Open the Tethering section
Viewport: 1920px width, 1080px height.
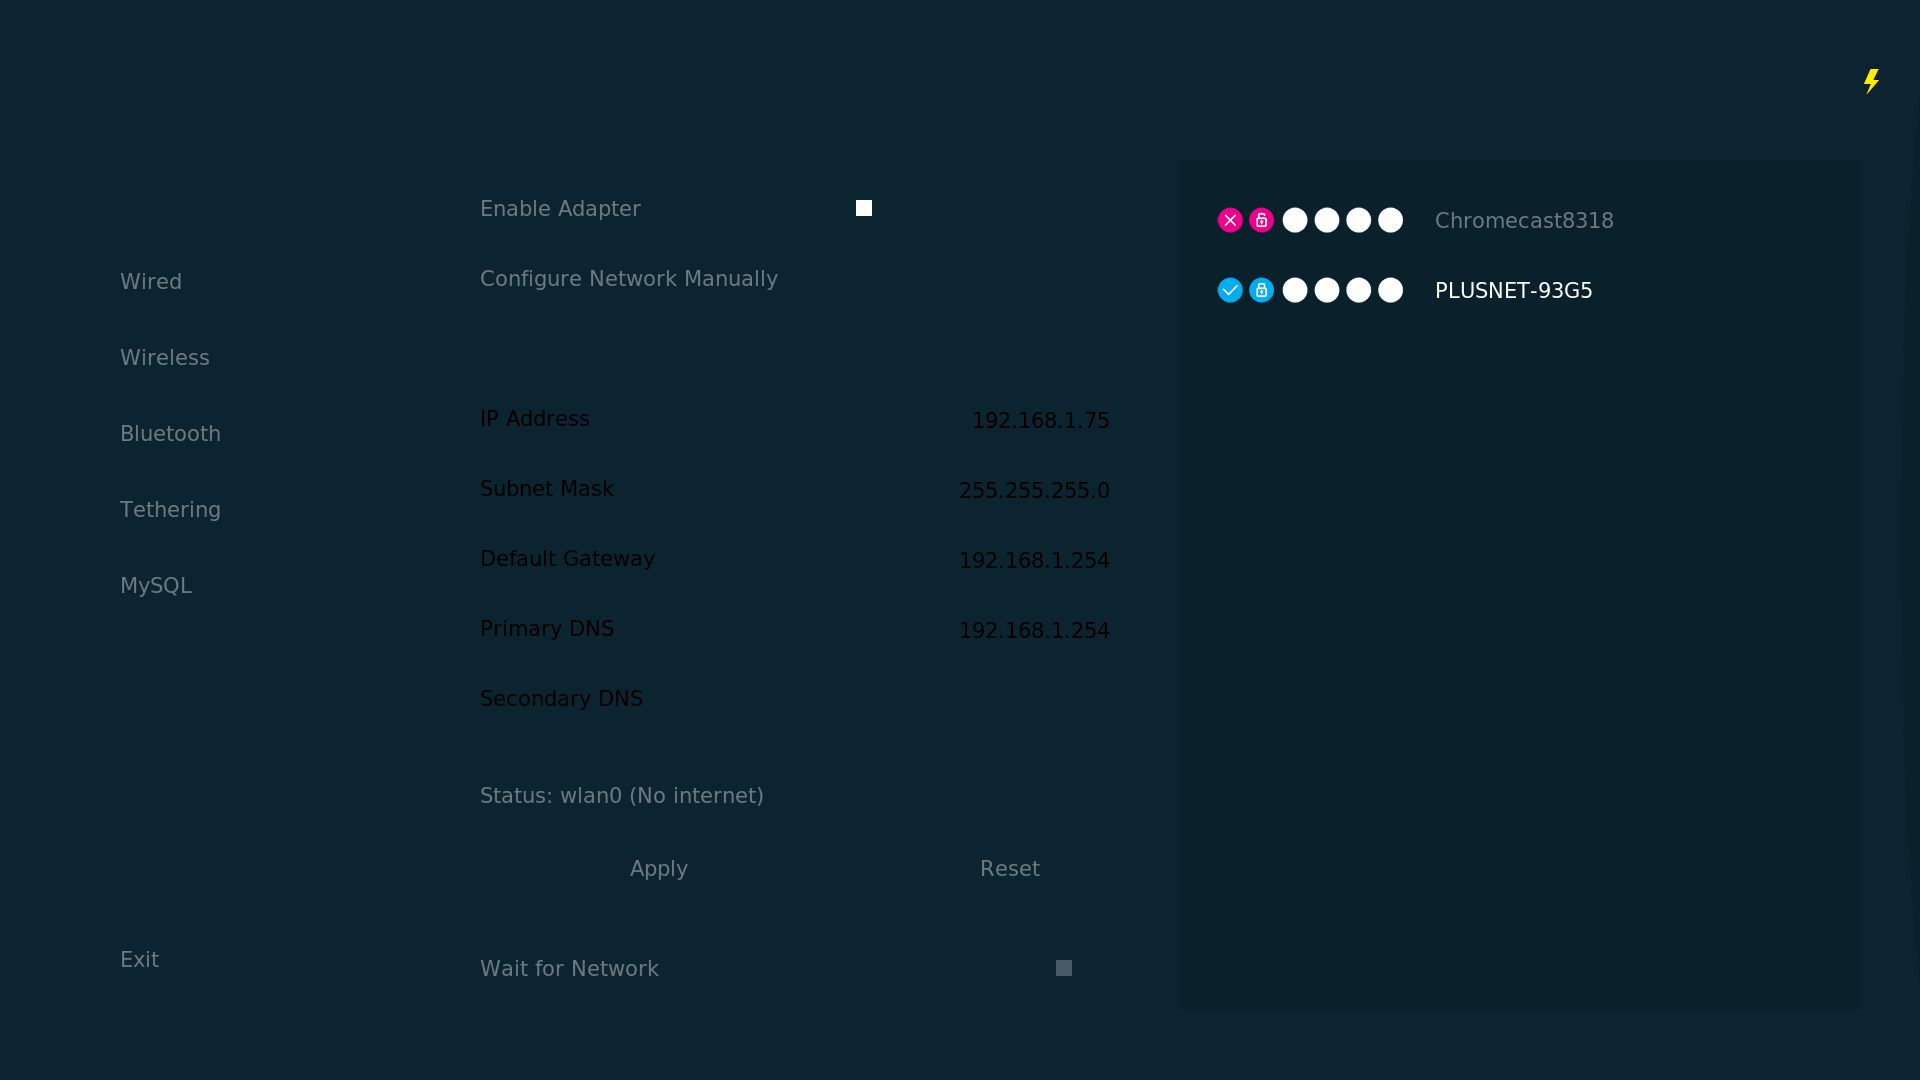170,510
